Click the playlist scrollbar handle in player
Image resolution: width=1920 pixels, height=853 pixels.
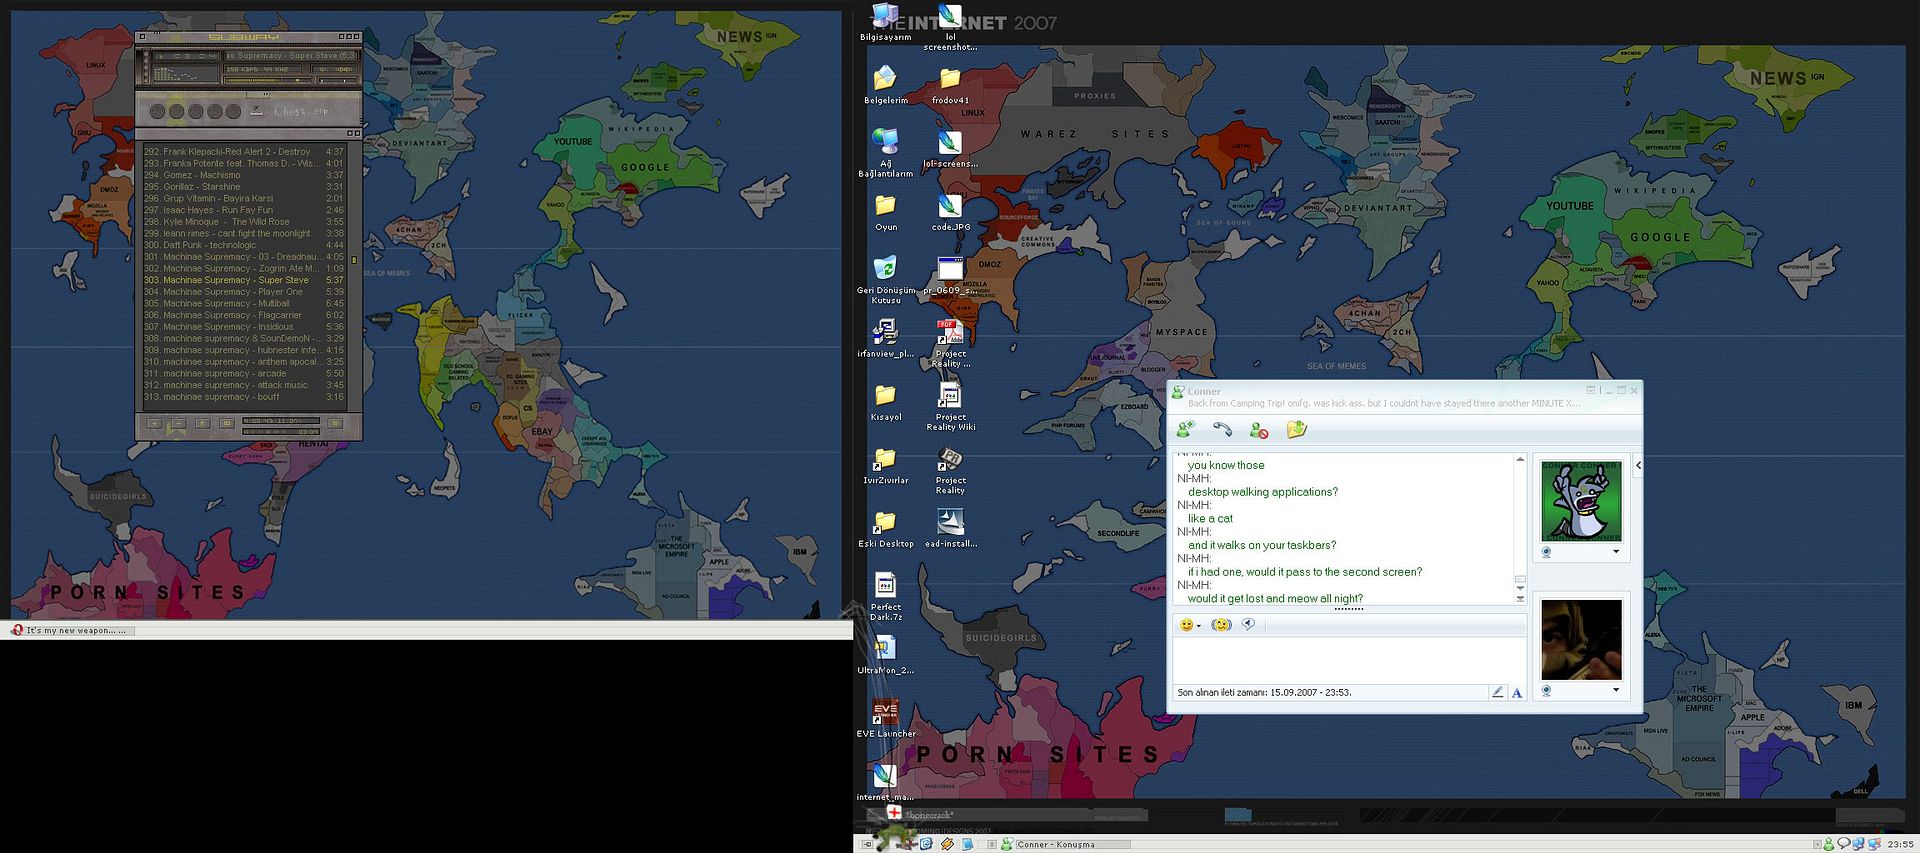[354, 260]
